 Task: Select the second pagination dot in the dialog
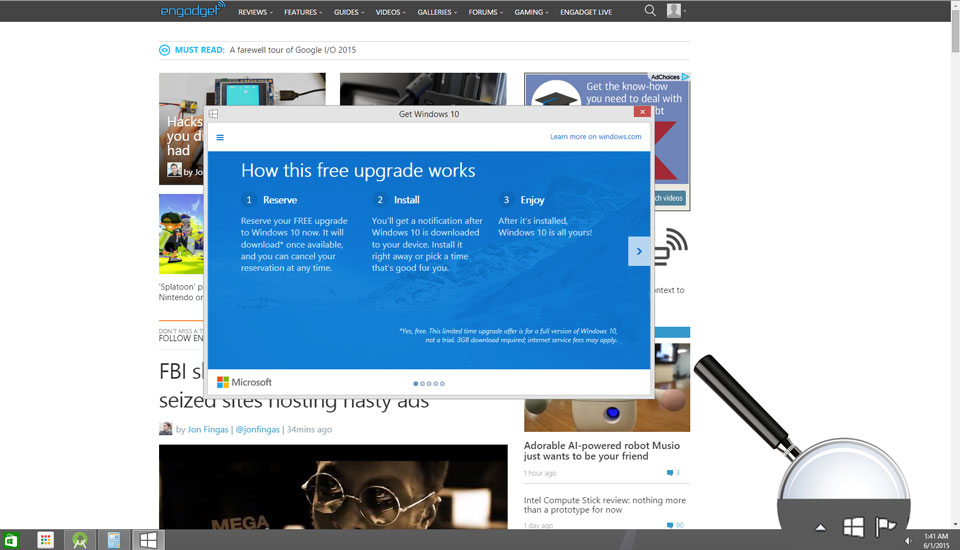(422, 383)
